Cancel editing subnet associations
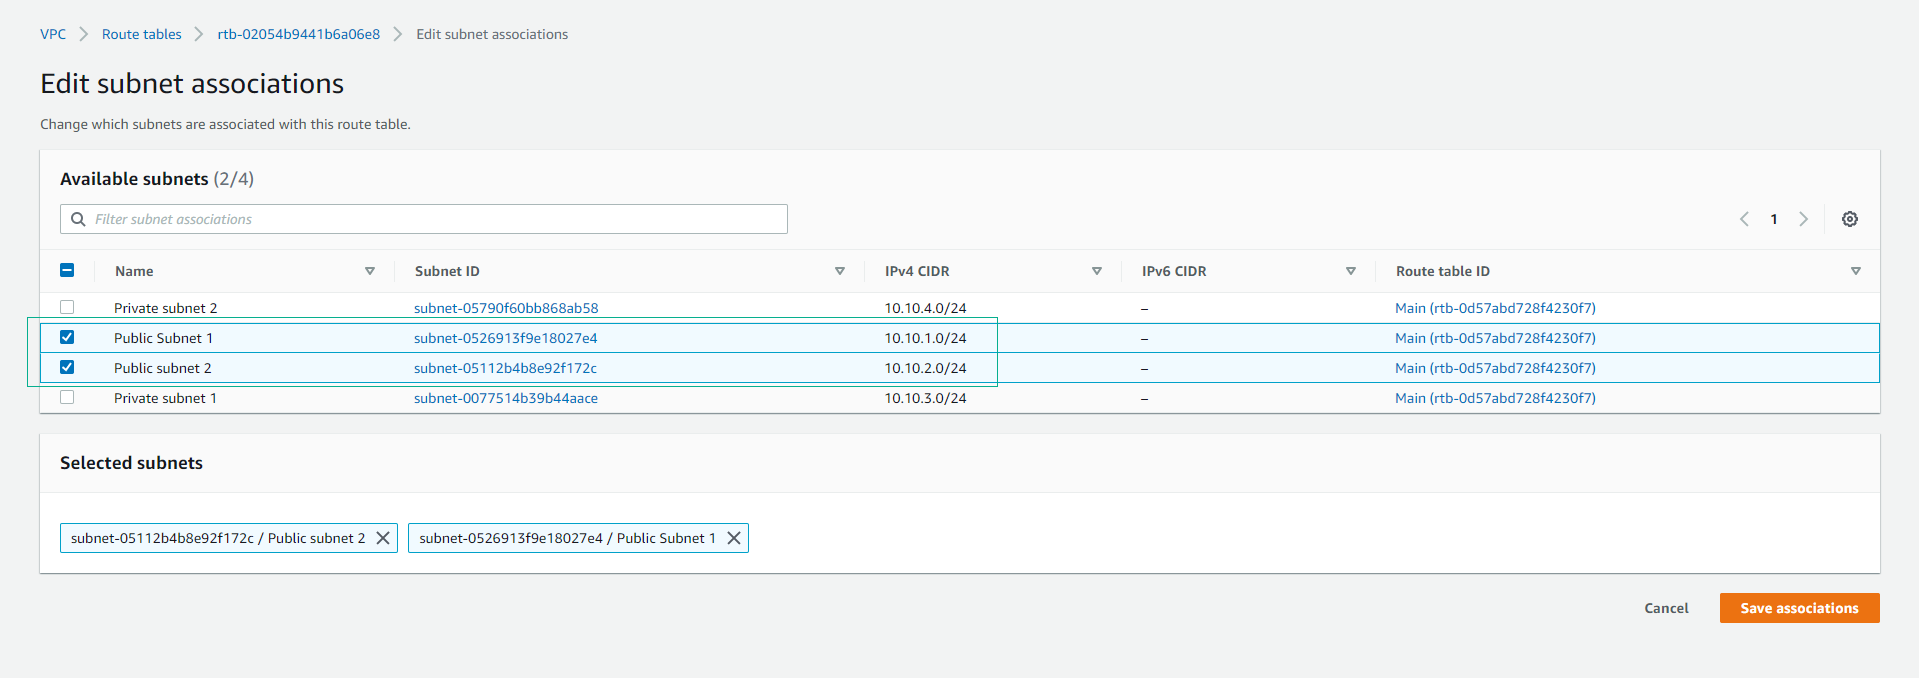The height and width of the screenshot is (678, 1919). 1666,608
